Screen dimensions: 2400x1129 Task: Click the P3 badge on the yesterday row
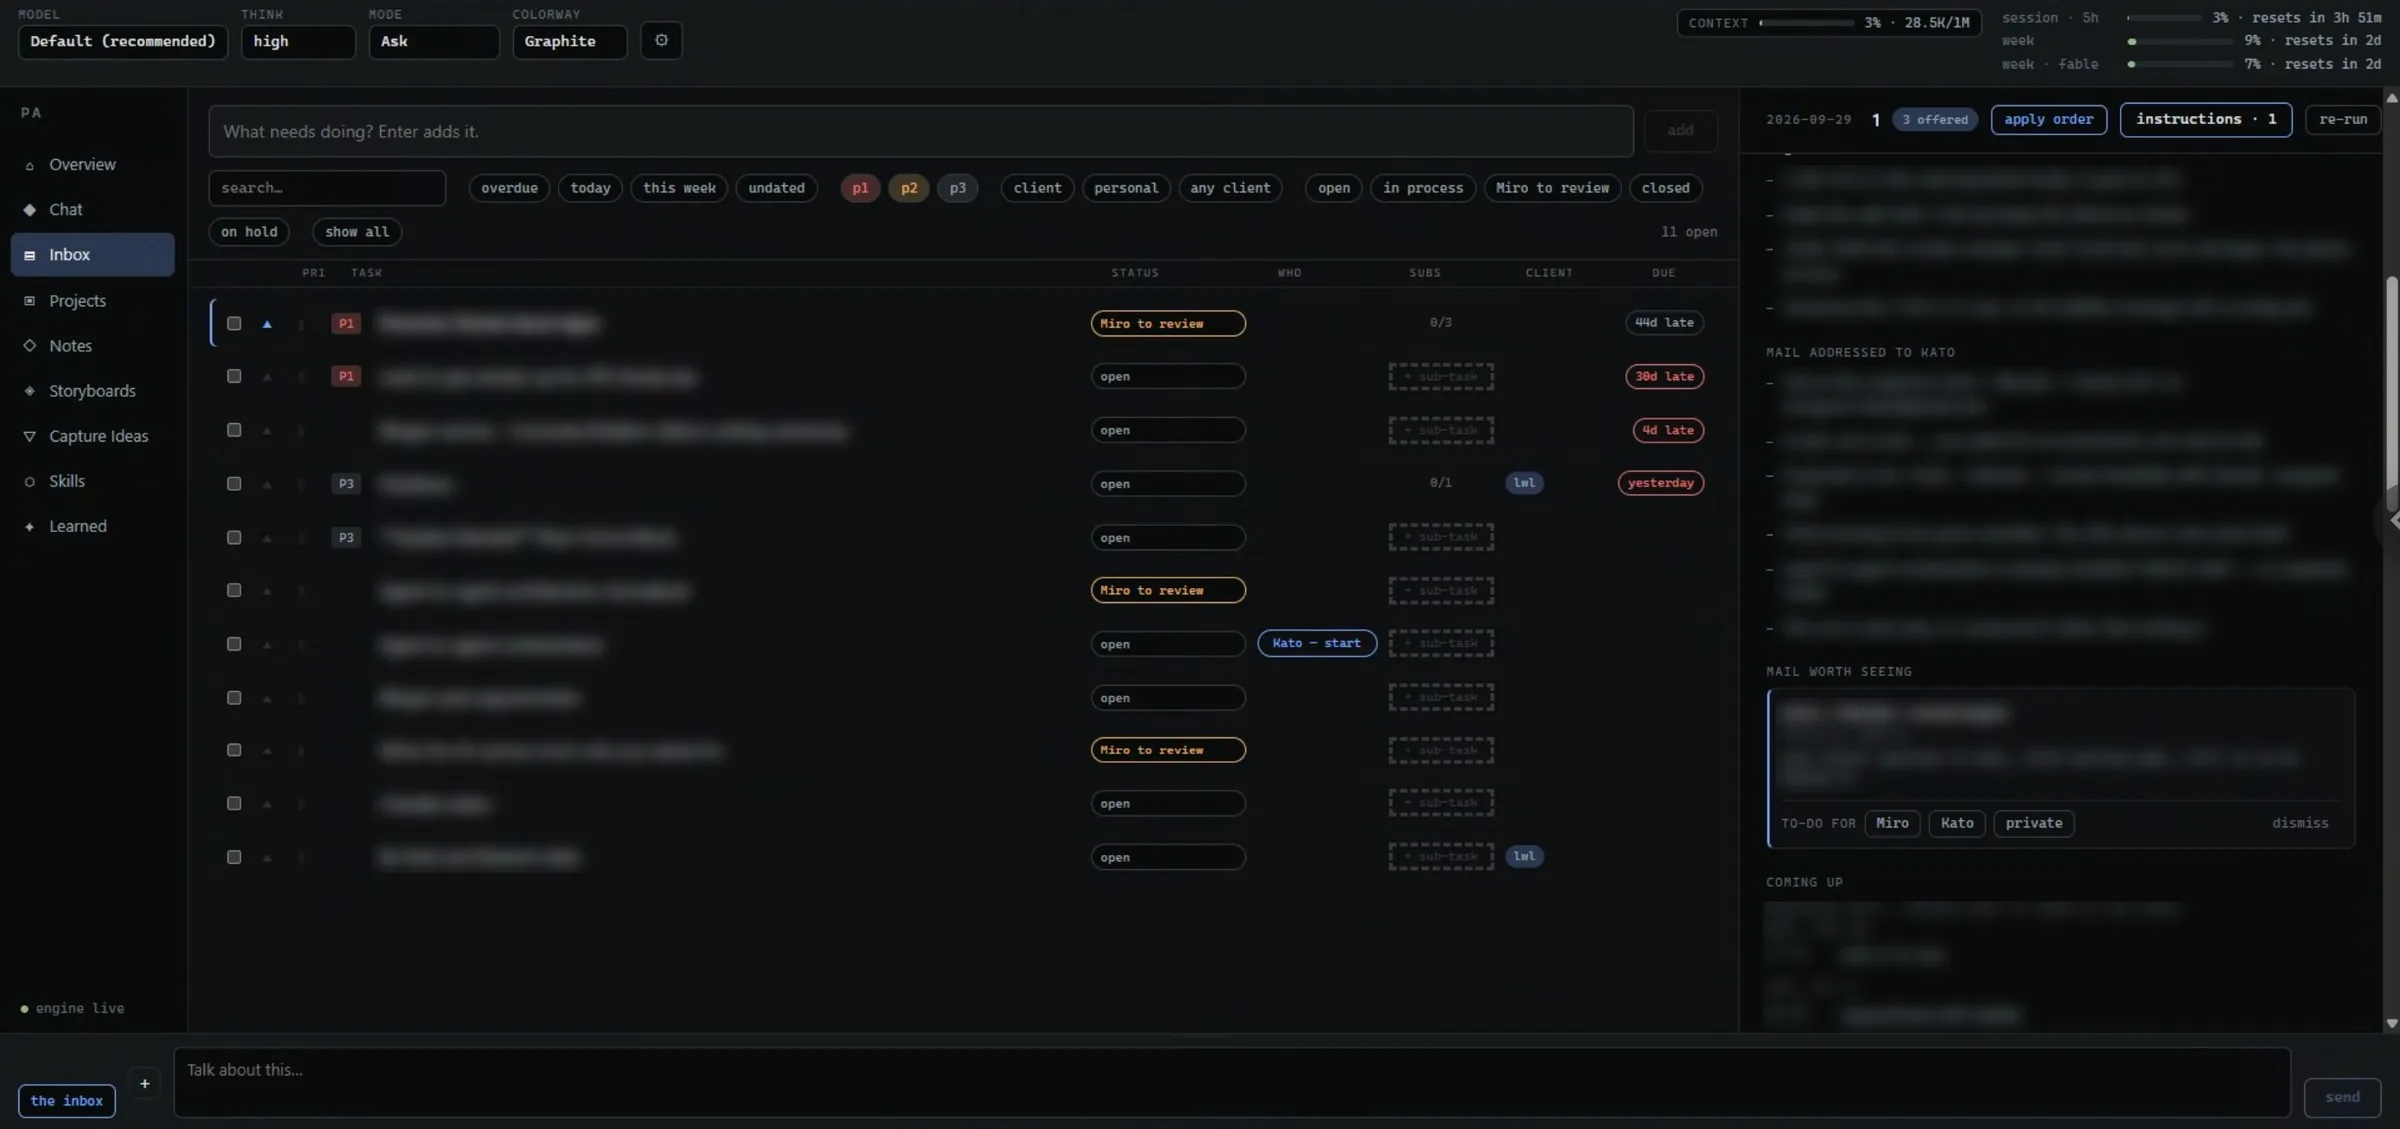tap(346, 484)
